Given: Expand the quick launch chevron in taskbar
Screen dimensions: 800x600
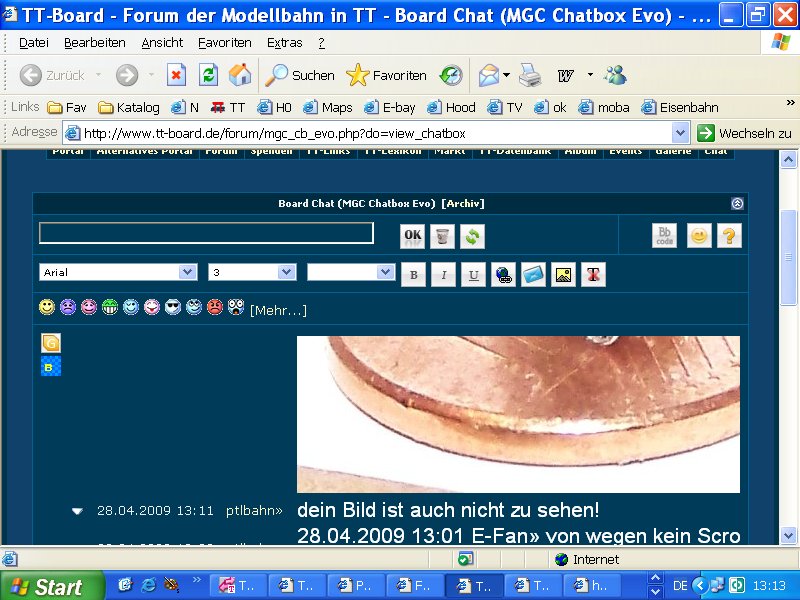Looking at the screenshot, I should pyautogui.click(x=196, y=580).
